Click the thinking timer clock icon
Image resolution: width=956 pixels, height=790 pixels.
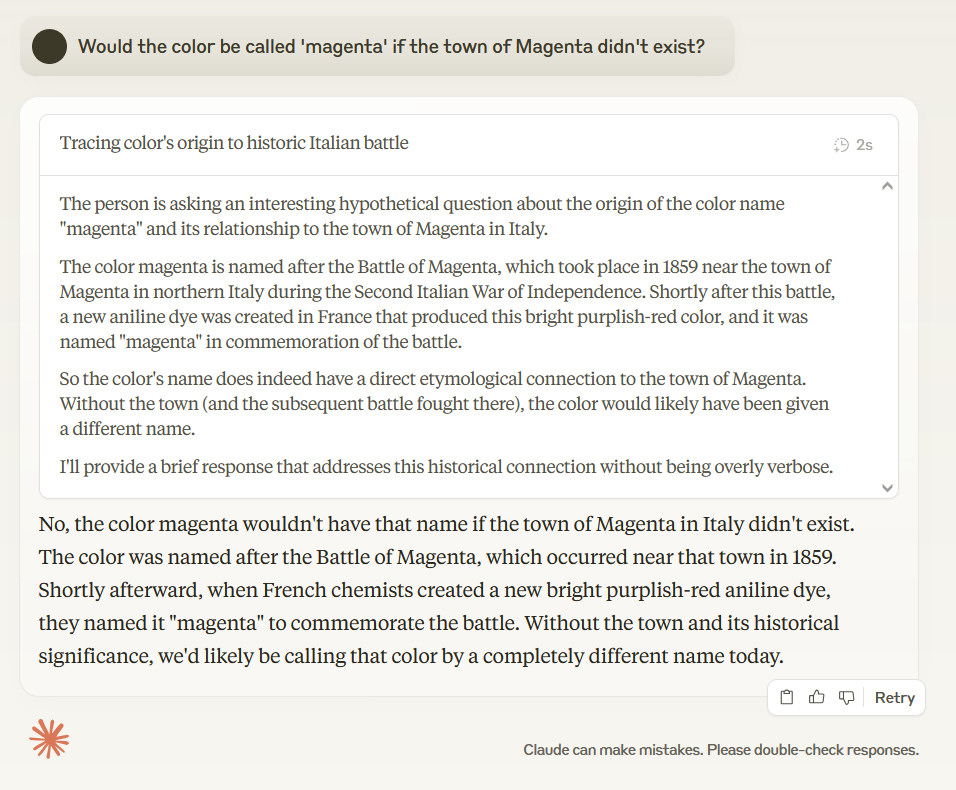coord(841,145)
